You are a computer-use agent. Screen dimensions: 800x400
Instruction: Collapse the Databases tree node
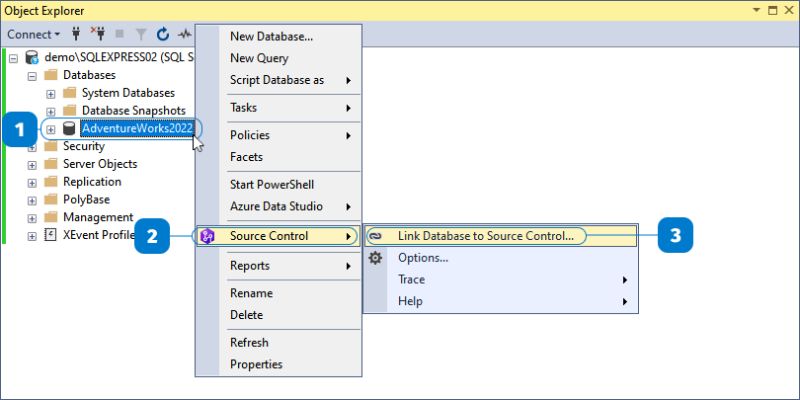[x=32, y=76]
